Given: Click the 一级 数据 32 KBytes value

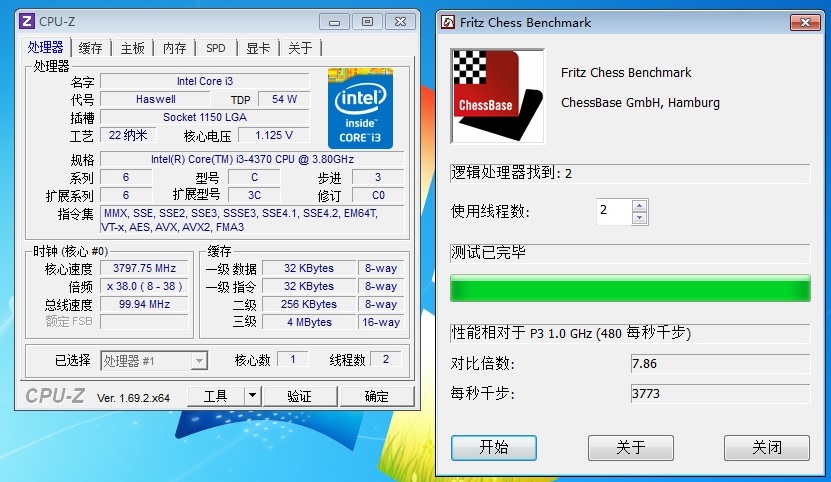Looking at the screenshot, I should (x=309, y=268).
